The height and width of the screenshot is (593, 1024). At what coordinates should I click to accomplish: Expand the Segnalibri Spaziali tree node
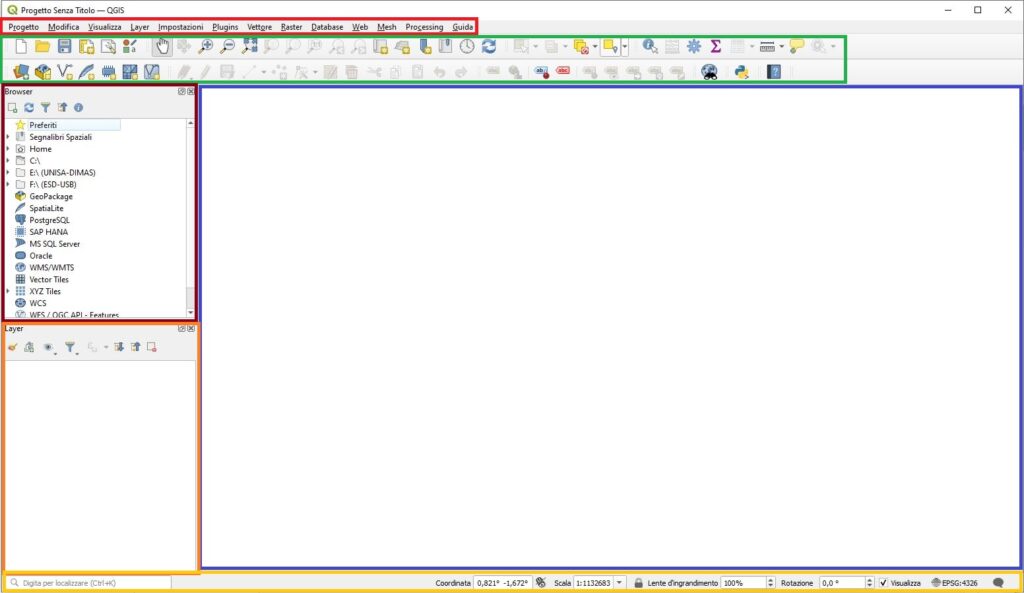click(8, 137)
